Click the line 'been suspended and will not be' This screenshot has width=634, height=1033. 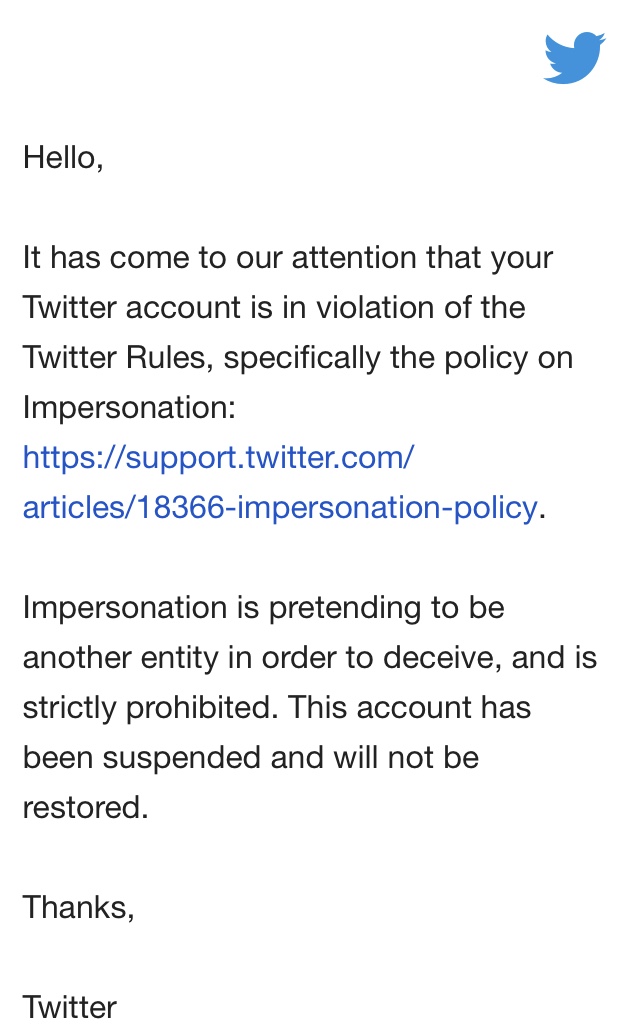click(250, 758)
